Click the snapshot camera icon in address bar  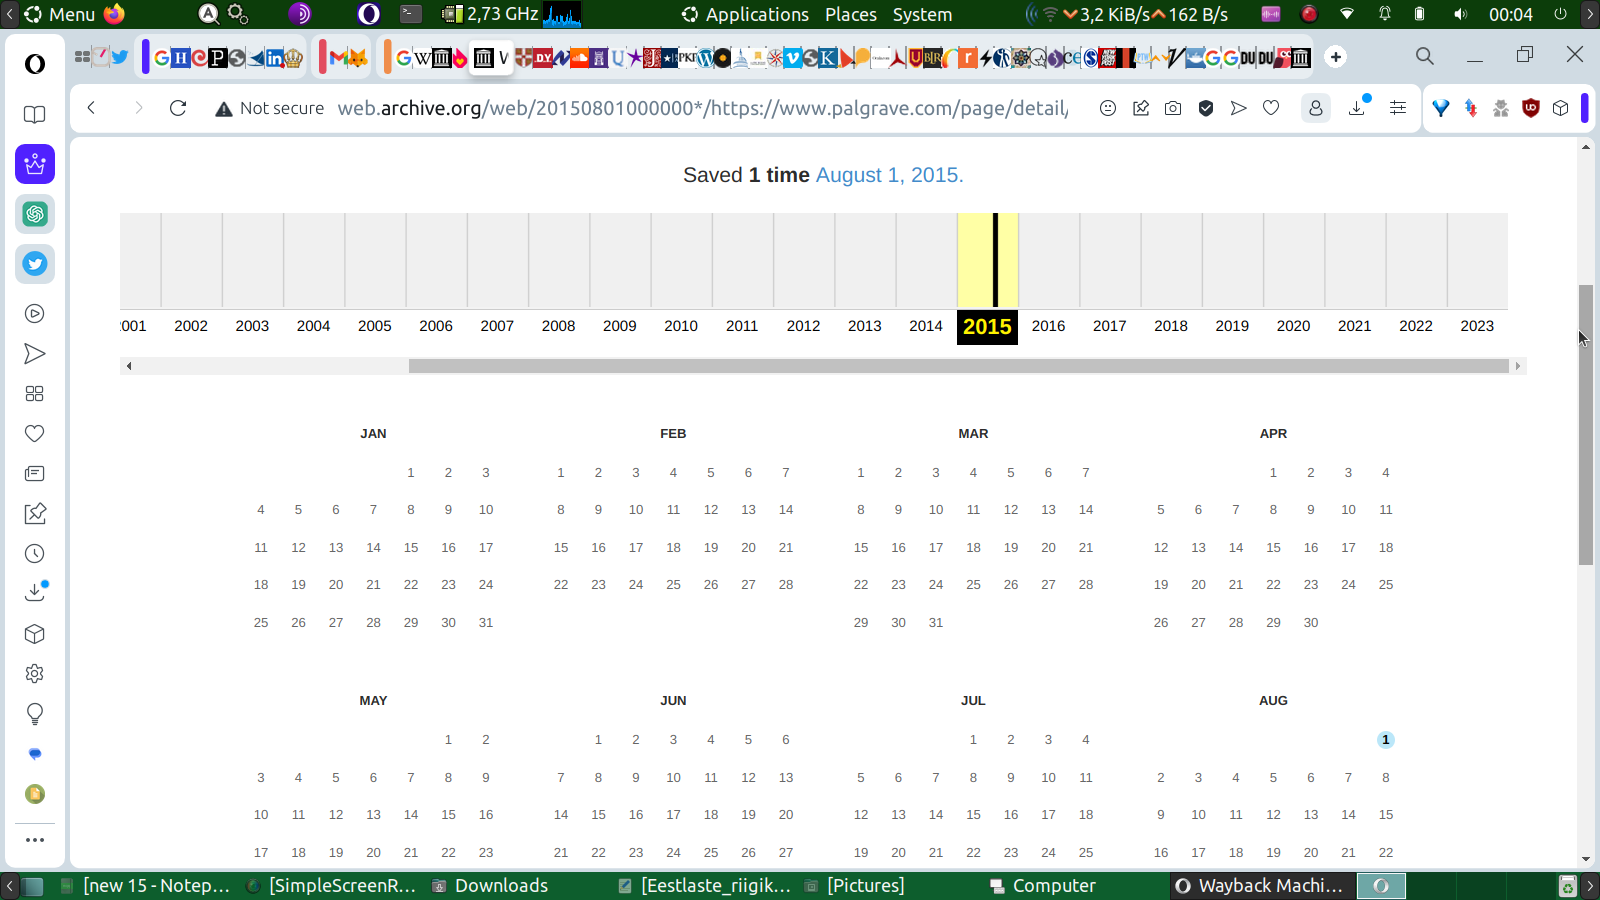tap(1173, 108)
